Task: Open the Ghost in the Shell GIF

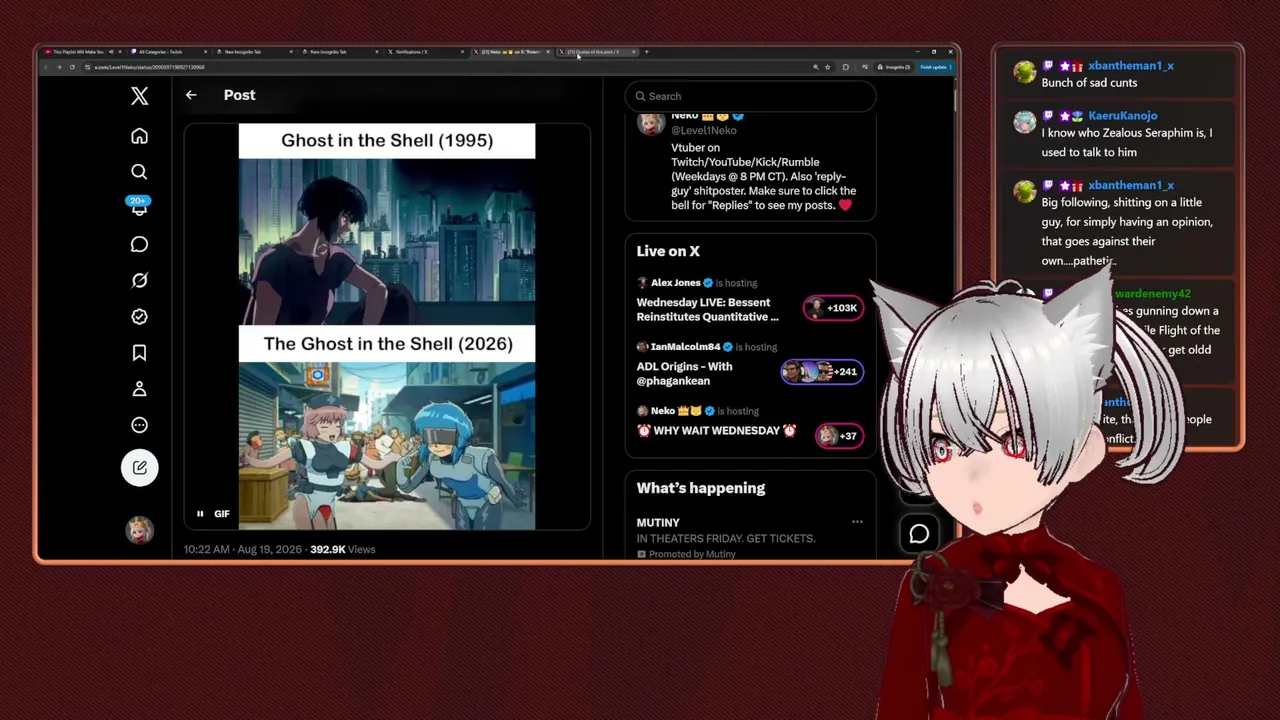Action: 387,326
